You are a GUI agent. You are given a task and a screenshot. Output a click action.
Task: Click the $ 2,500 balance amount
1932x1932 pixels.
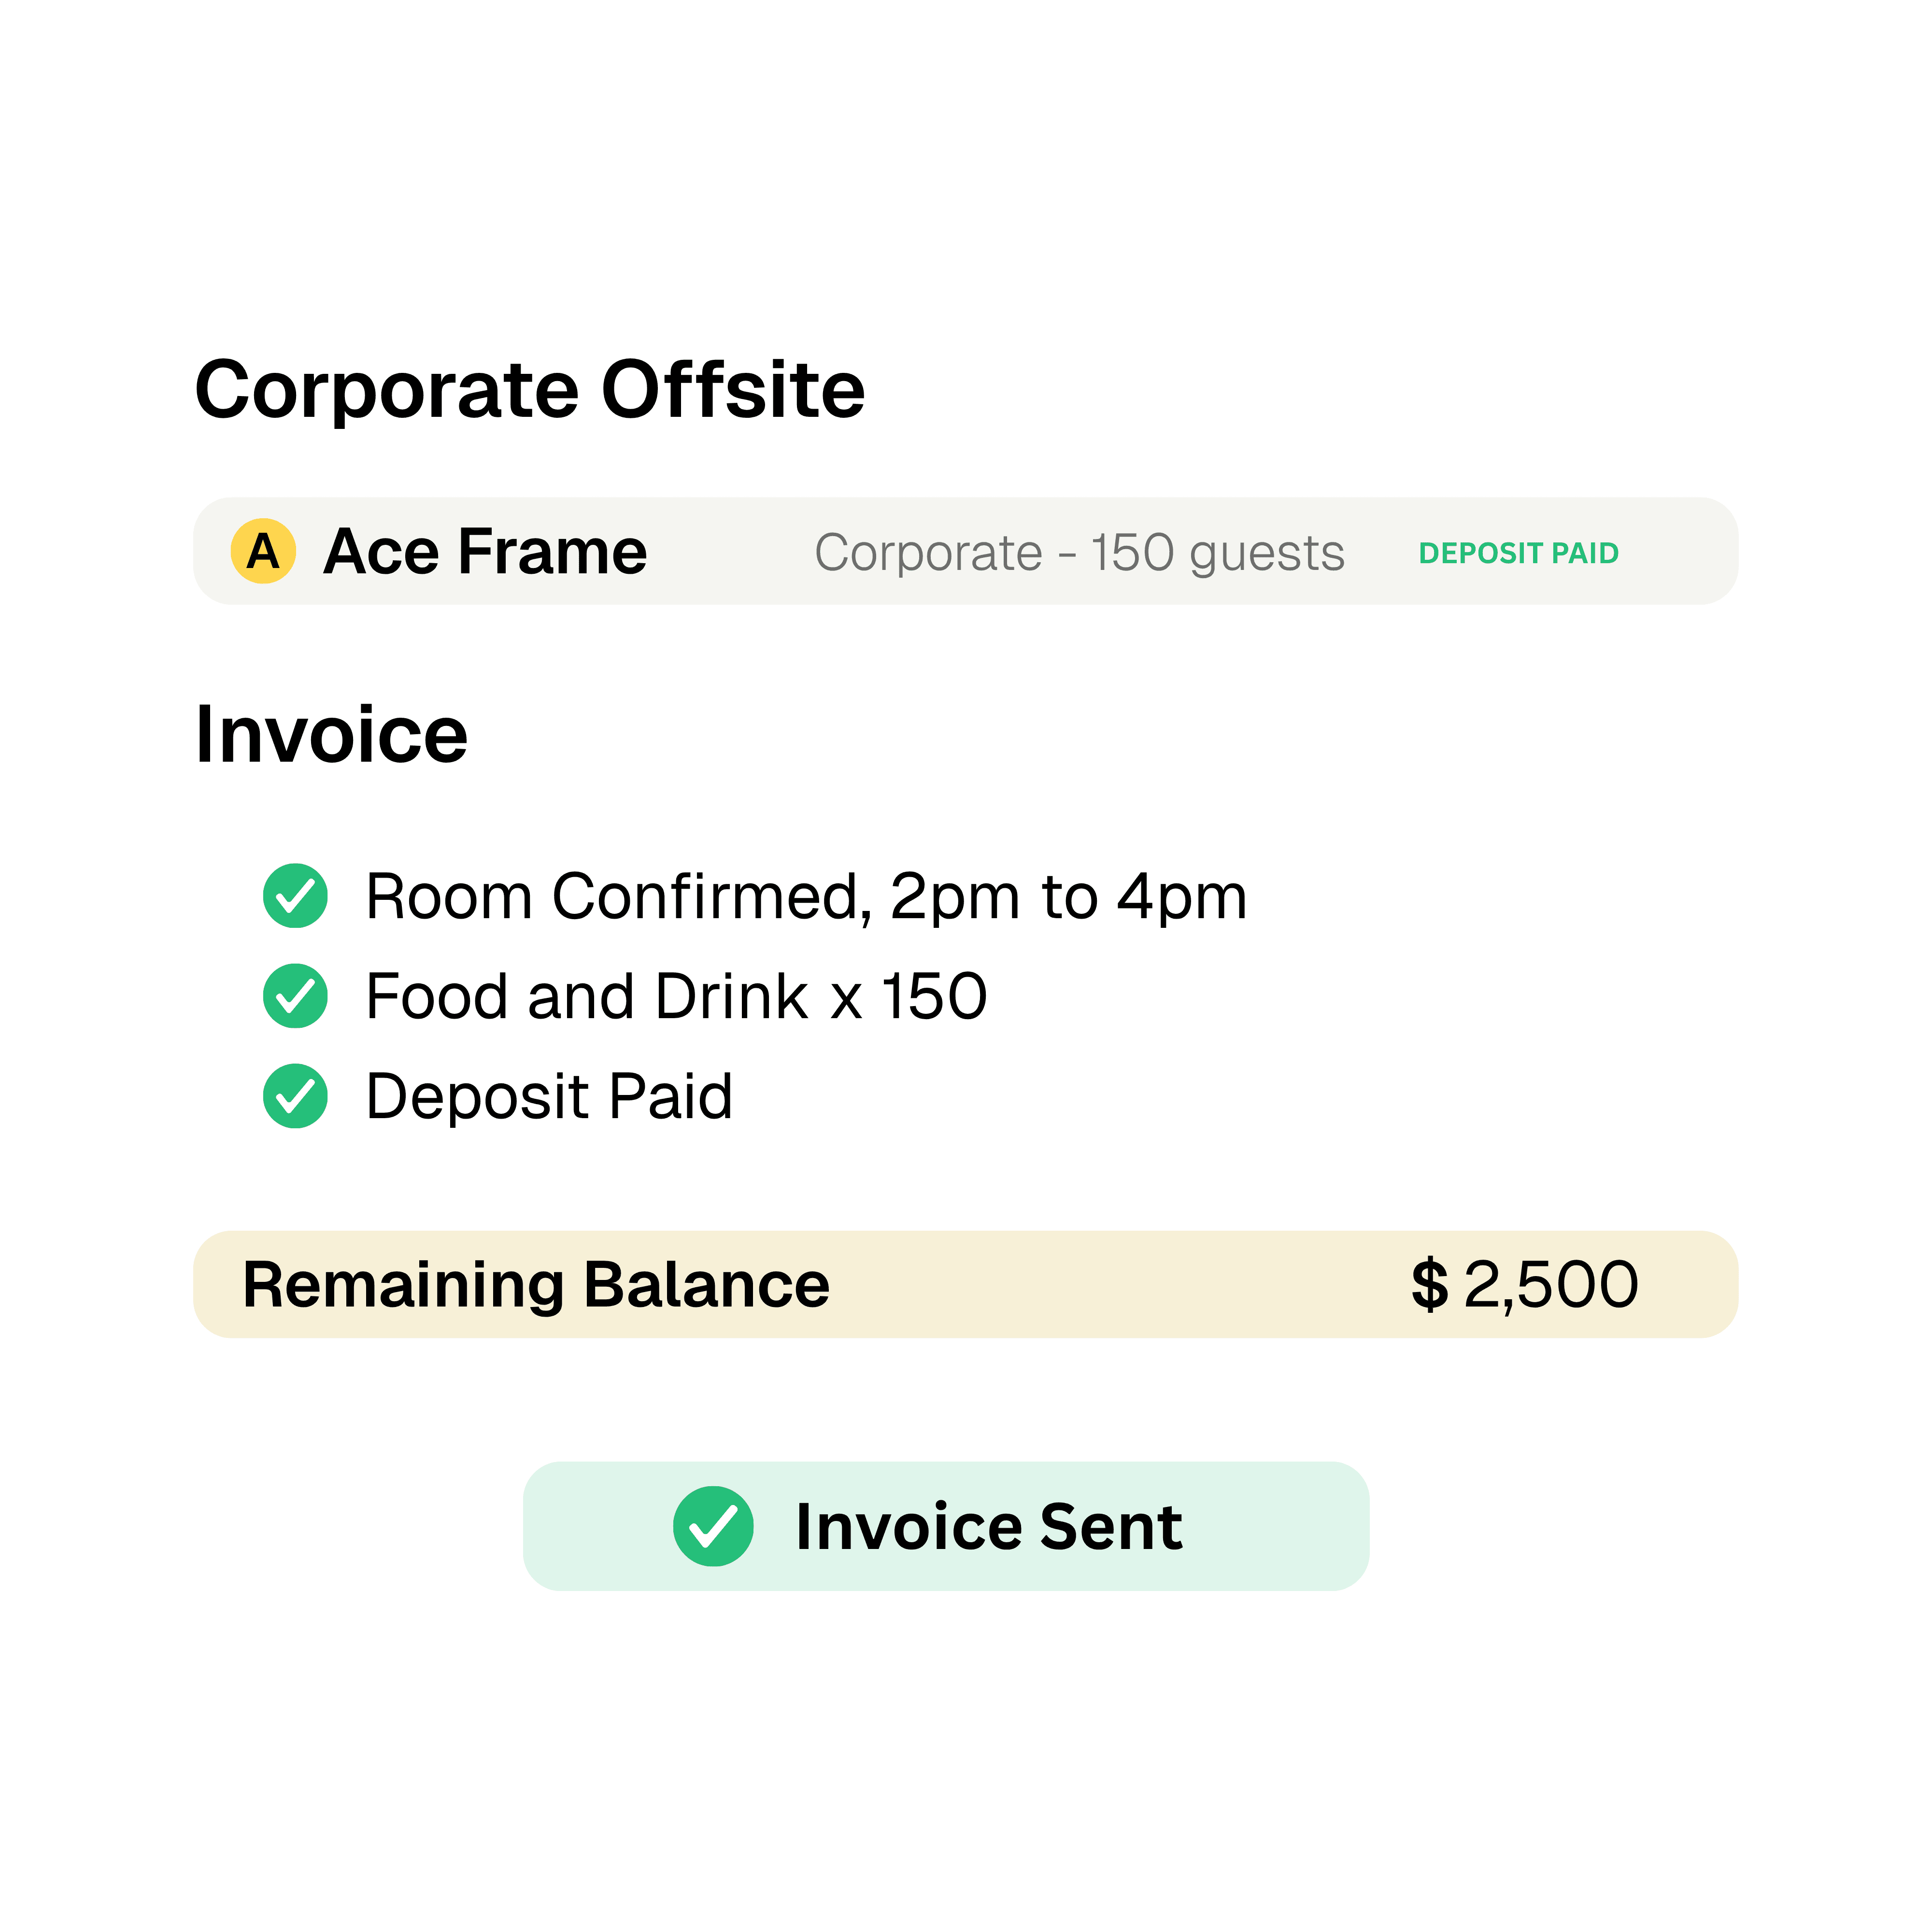[x=1525, y=1285]
